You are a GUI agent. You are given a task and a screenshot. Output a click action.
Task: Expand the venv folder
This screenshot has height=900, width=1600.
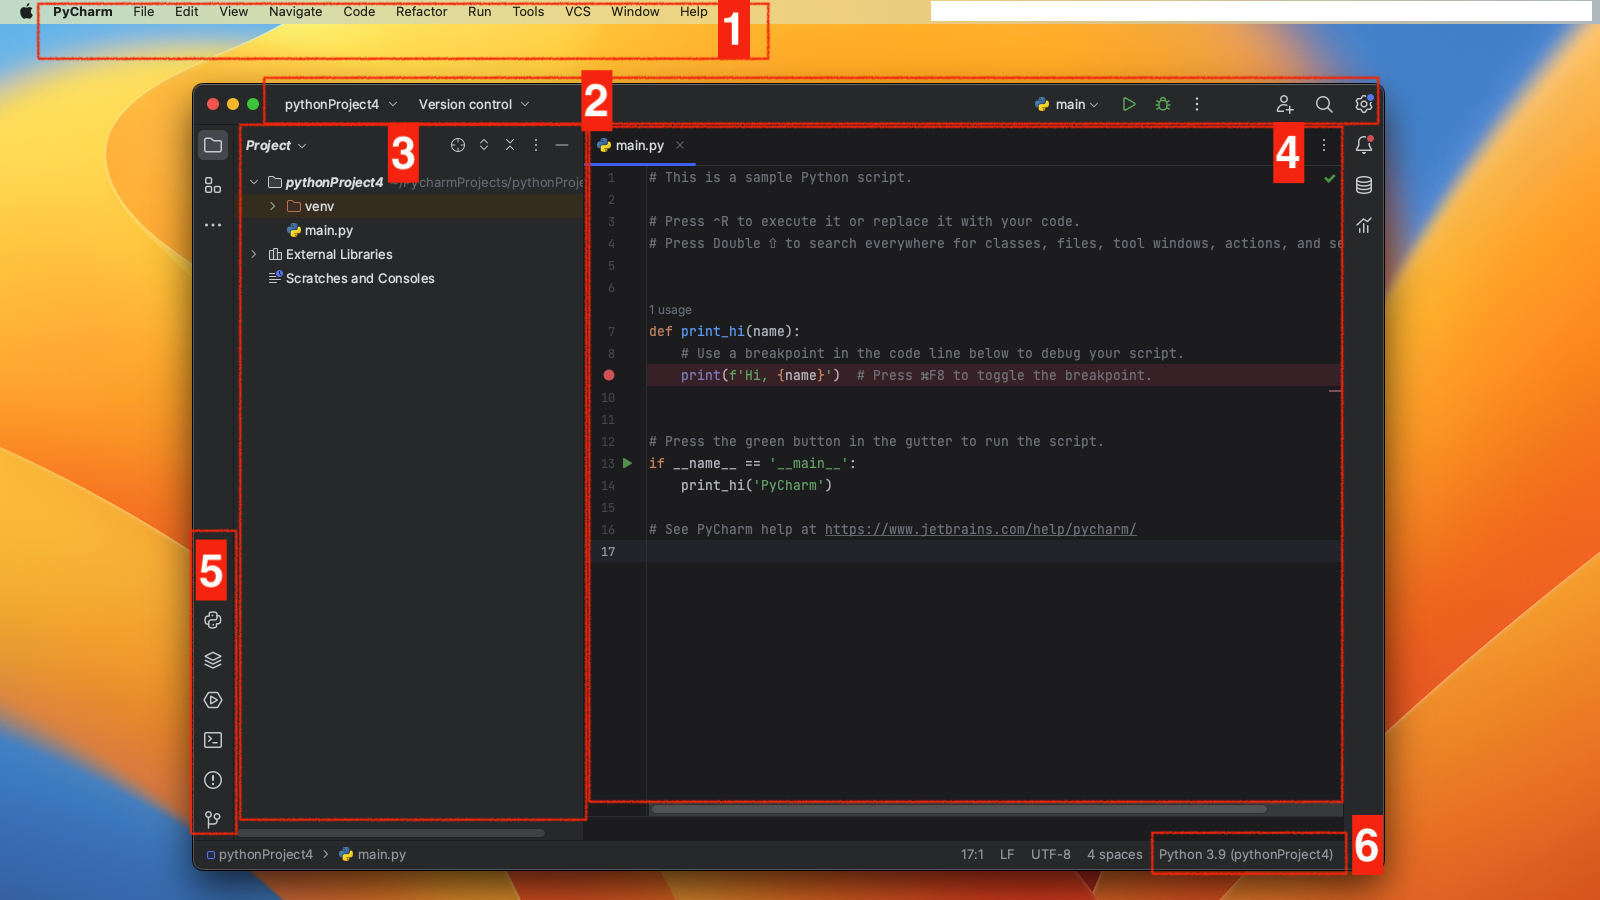[x=272, y=206]
